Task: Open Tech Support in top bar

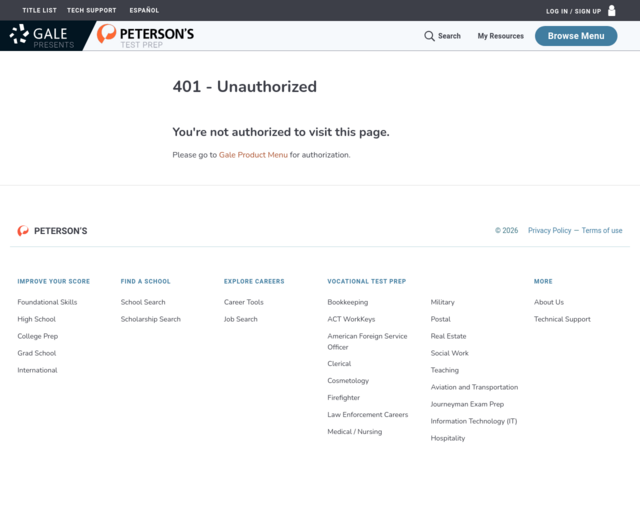Action: pos(91,10)
